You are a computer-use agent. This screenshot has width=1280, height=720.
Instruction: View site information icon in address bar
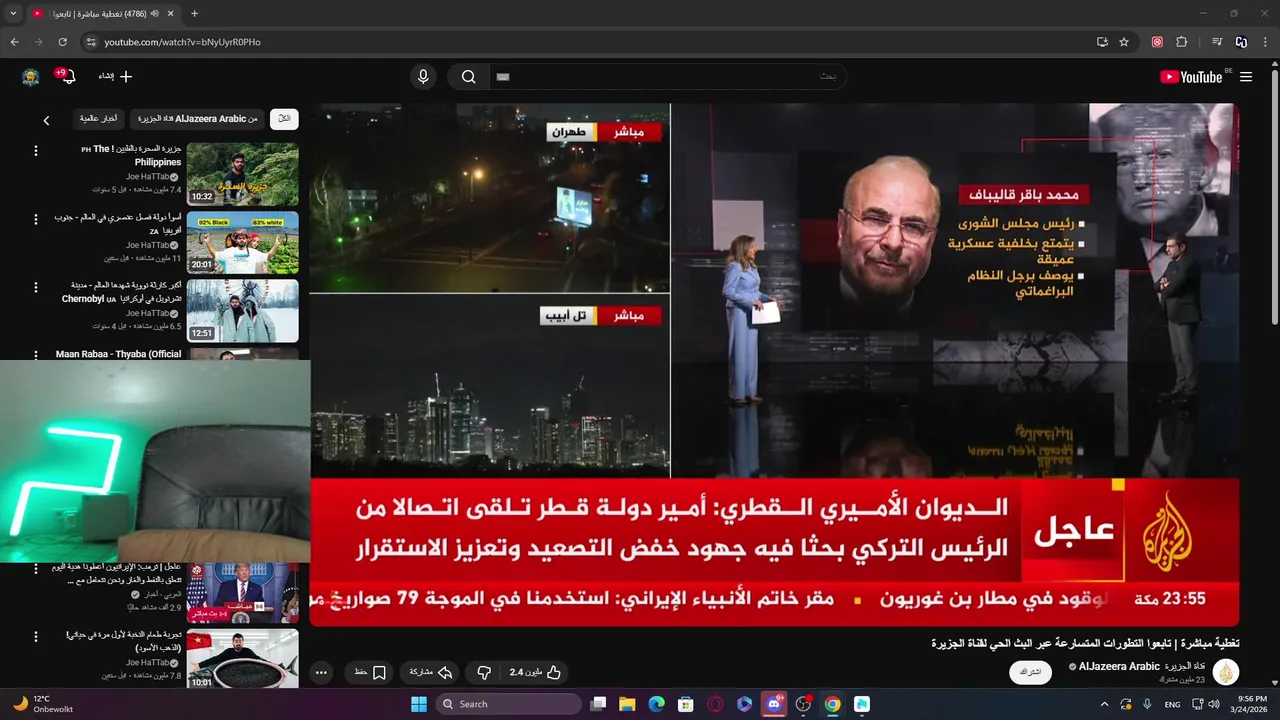91,42
